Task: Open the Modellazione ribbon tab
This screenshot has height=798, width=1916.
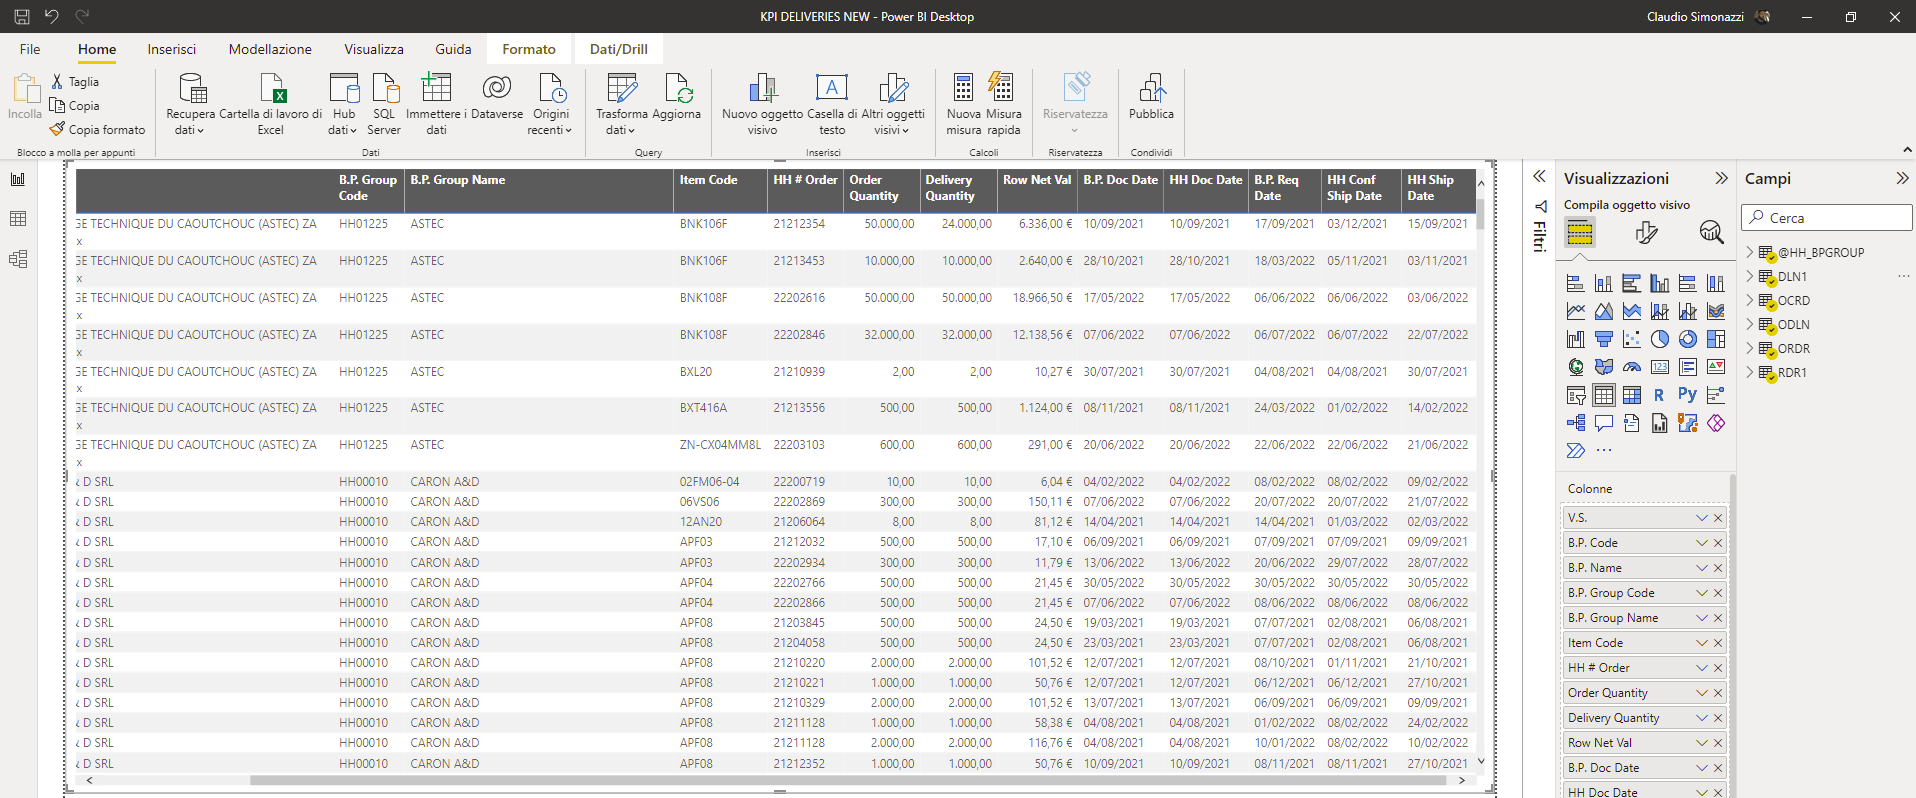Action: coord(270,49)
